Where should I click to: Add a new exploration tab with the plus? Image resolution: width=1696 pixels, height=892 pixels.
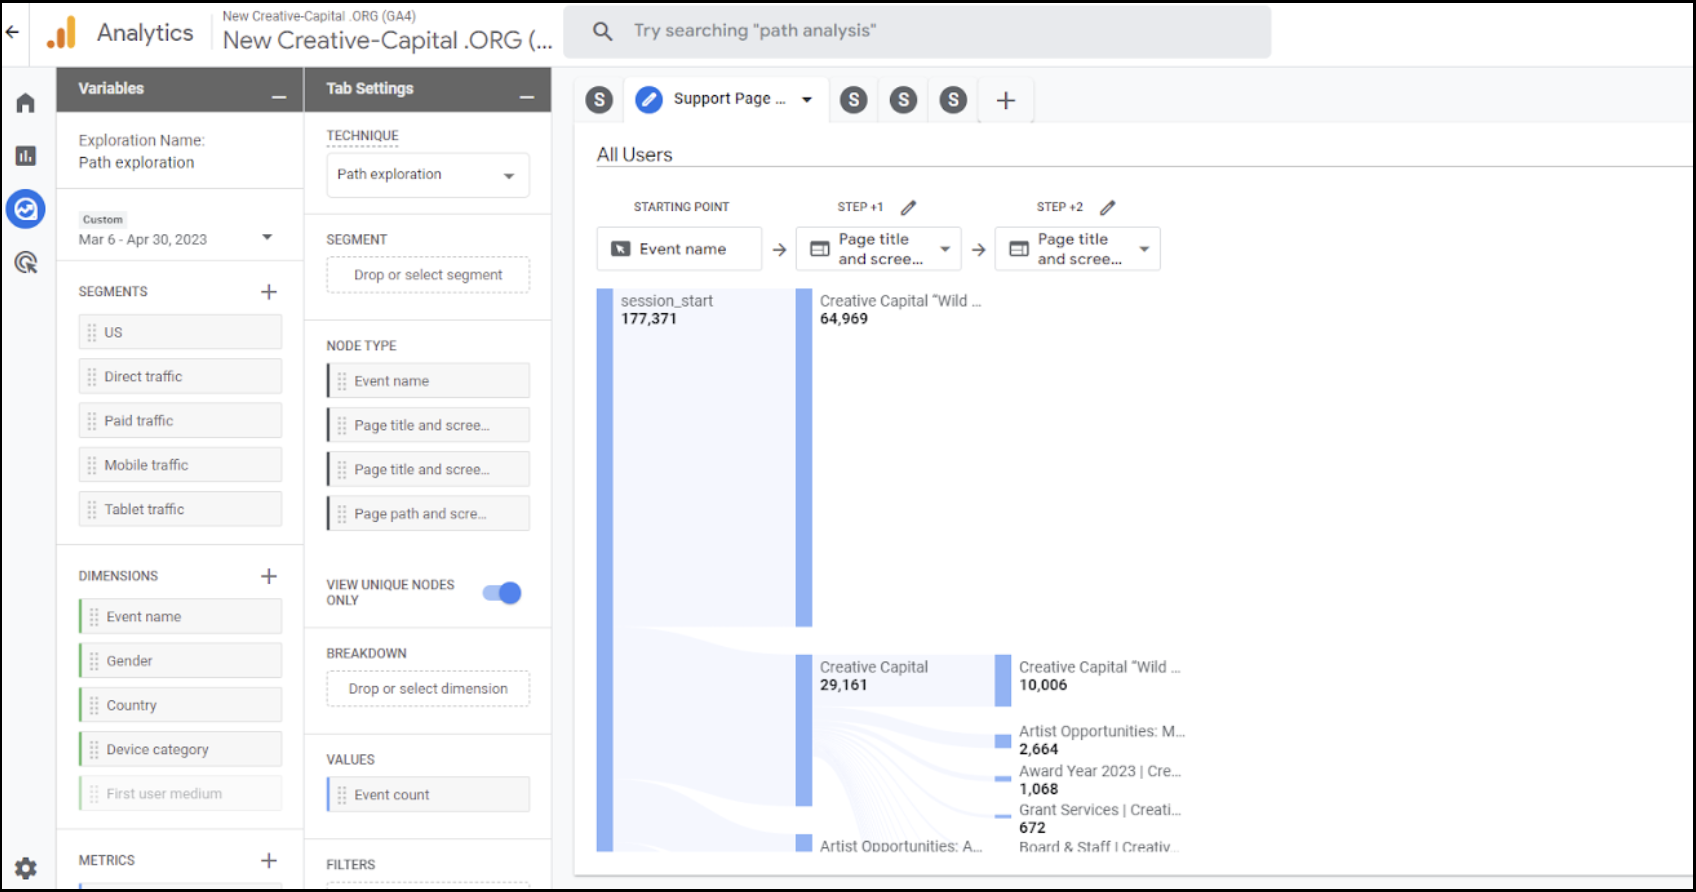(1006, 100)
